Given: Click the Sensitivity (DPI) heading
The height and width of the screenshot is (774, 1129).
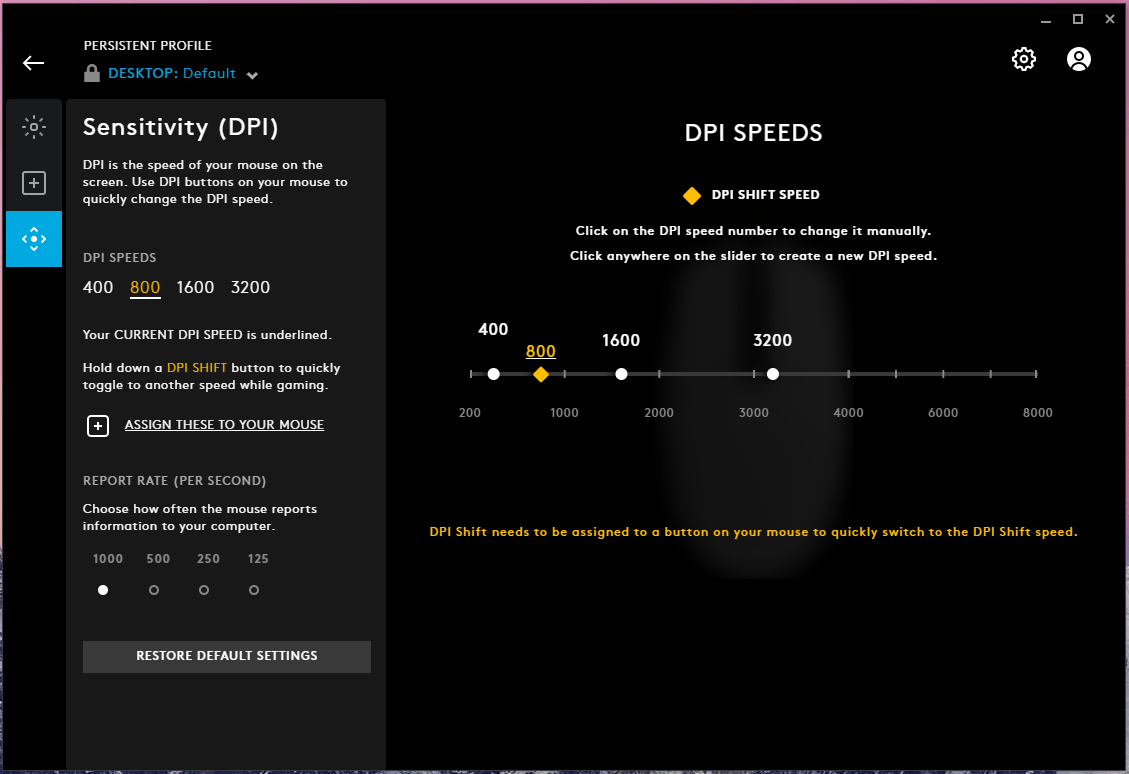Looking at the screenshot, I should (x=180, y=127).
